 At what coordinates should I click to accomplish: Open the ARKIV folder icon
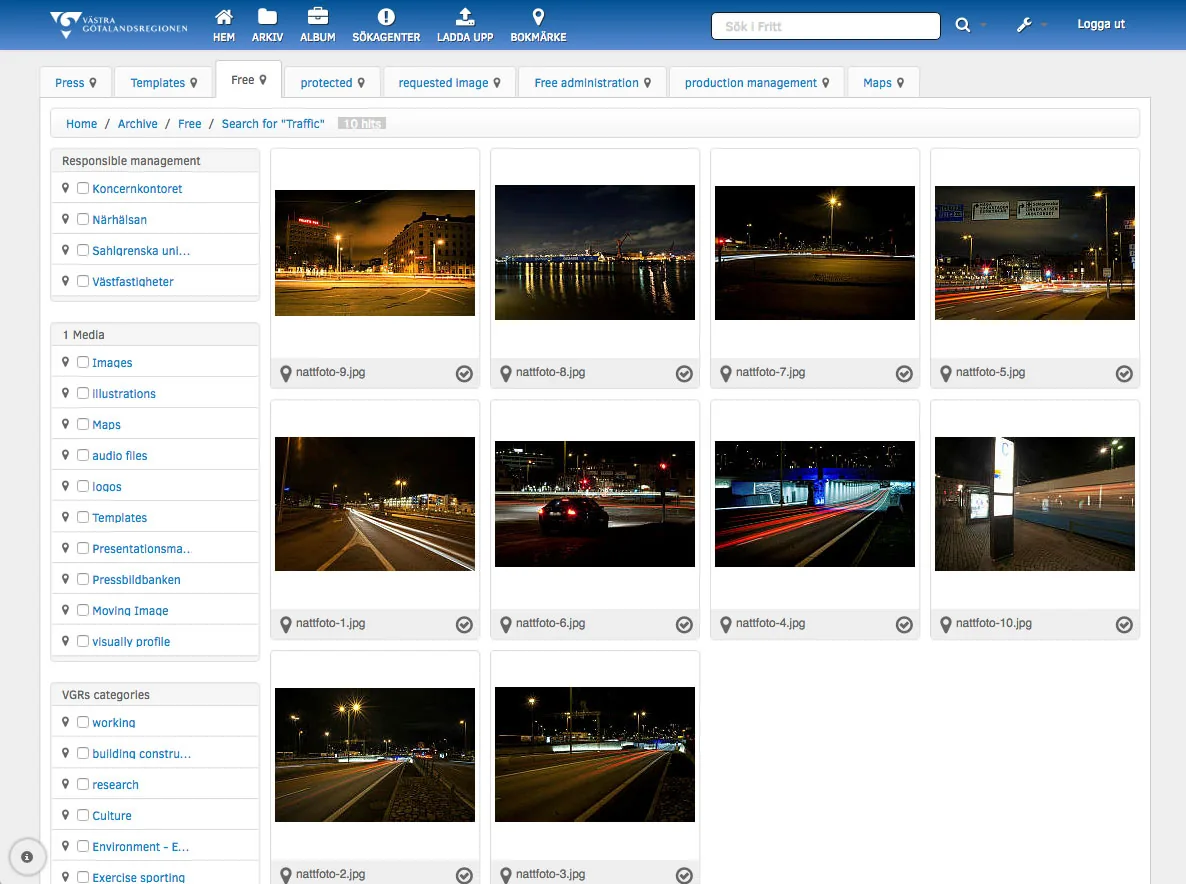[x=267, y=17]
